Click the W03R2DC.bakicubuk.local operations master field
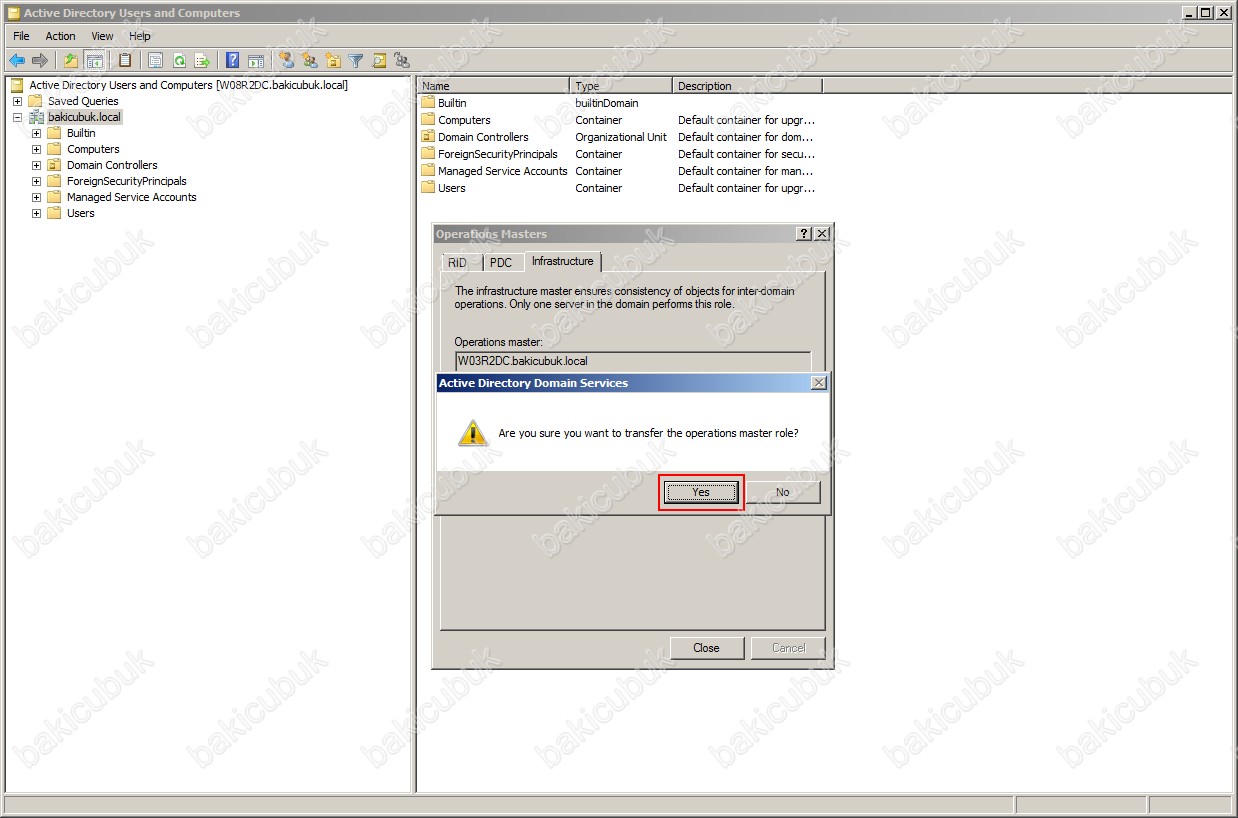Screen dimensions: 1238x818 click(633, 361)
